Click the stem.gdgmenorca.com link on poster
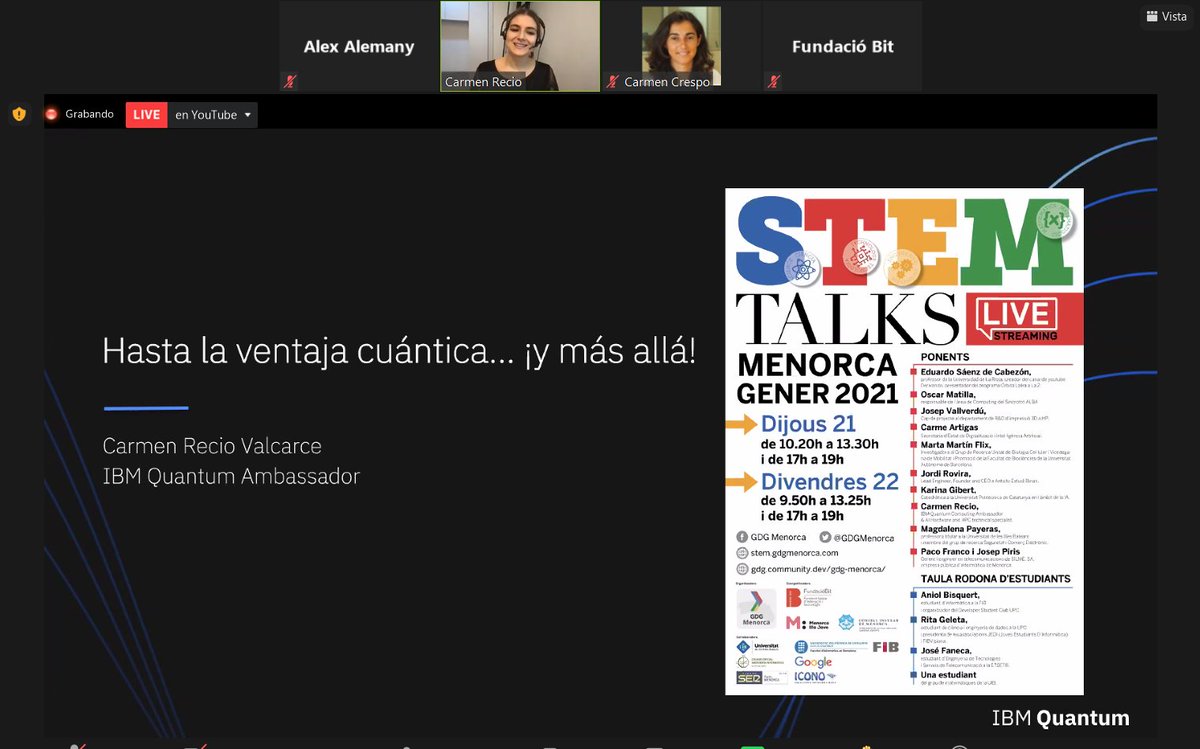The image size is (1200, 749). pos(794,552)
